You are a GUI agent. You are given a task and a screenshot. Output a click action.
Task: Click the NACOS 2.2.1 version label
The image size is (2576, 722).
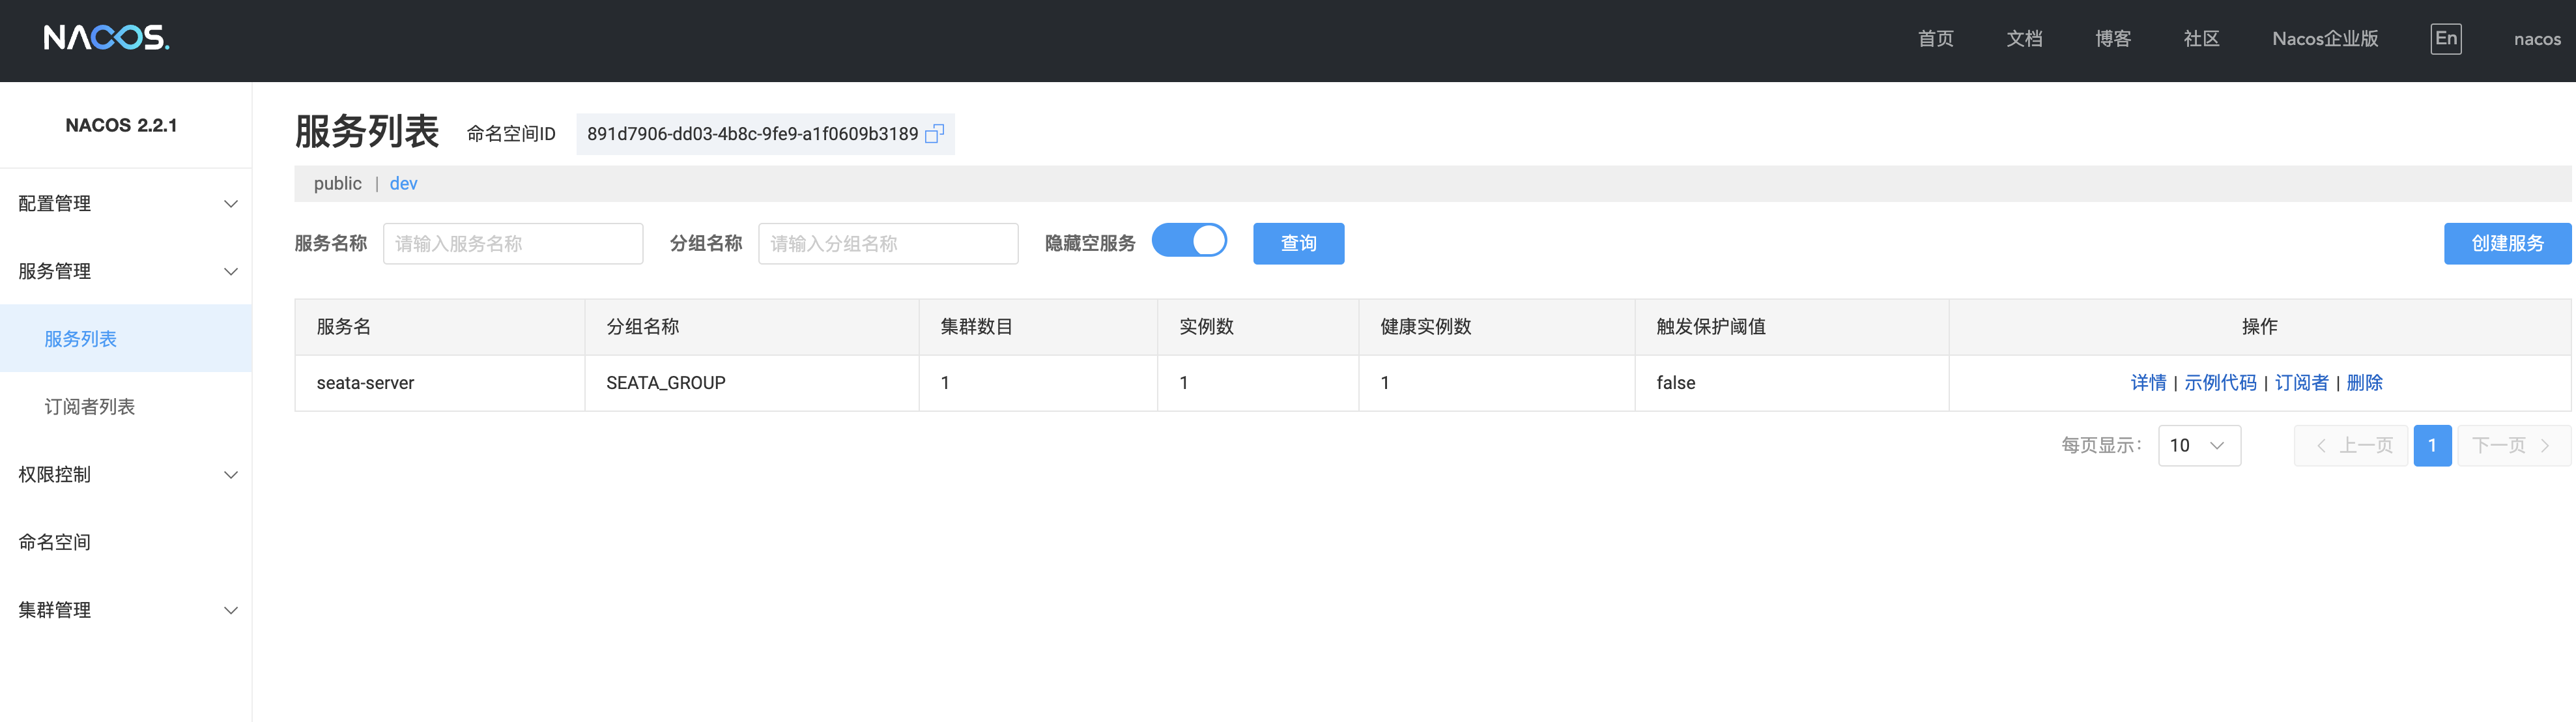coord(121,126)
